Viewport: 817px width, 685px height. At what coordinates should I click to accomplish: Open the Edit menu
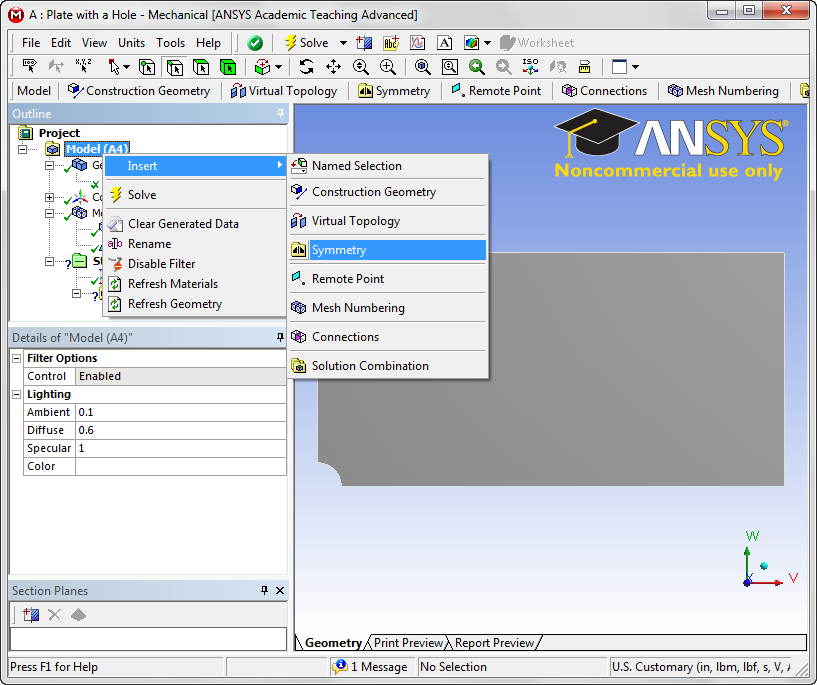(x=61, y=43)
